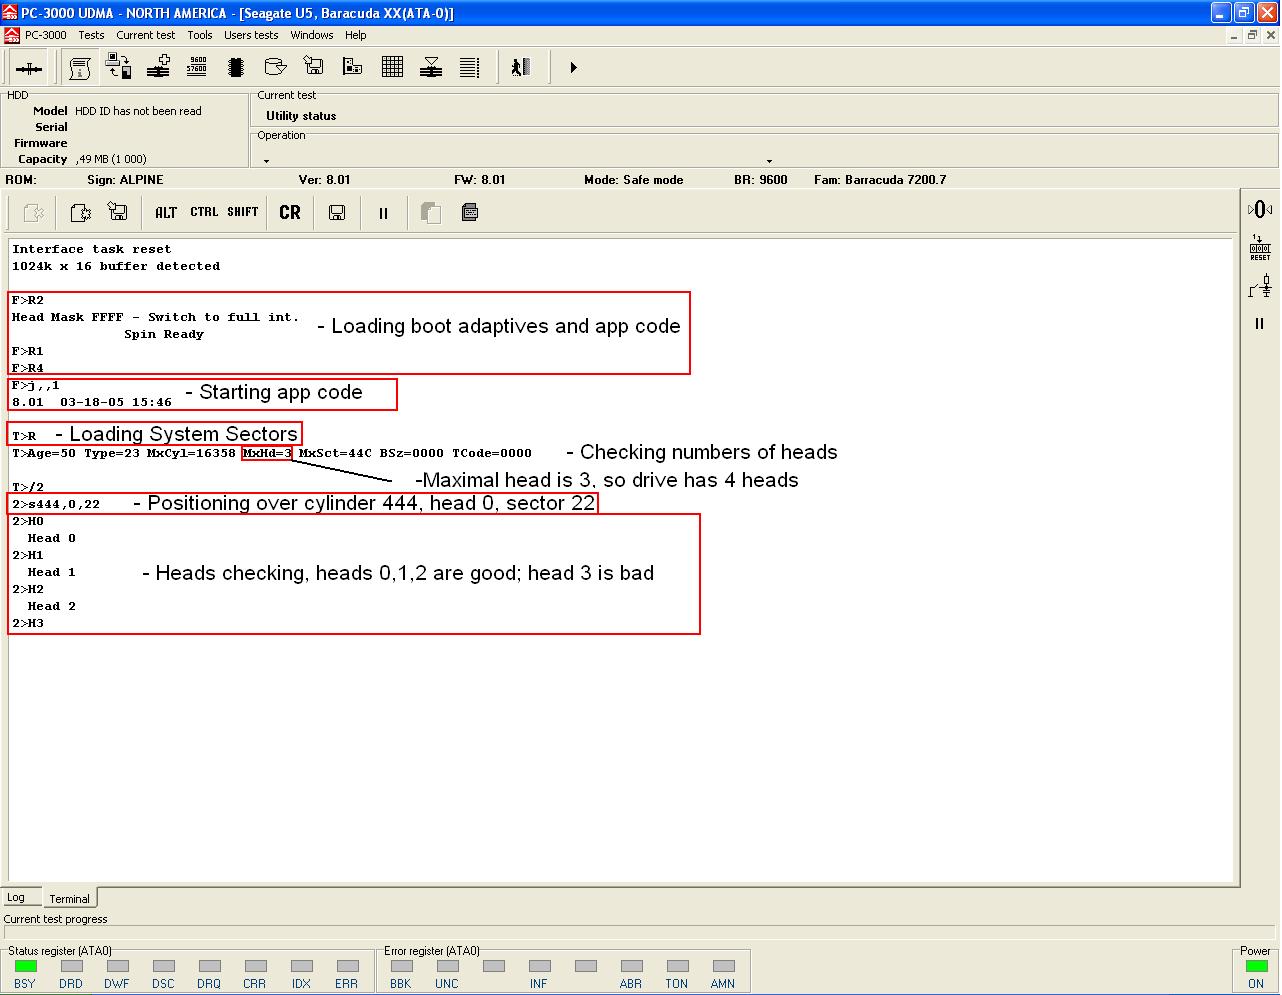Click the disk cylinder with arrow icon

pyautogui.click(x=275, y=68)
